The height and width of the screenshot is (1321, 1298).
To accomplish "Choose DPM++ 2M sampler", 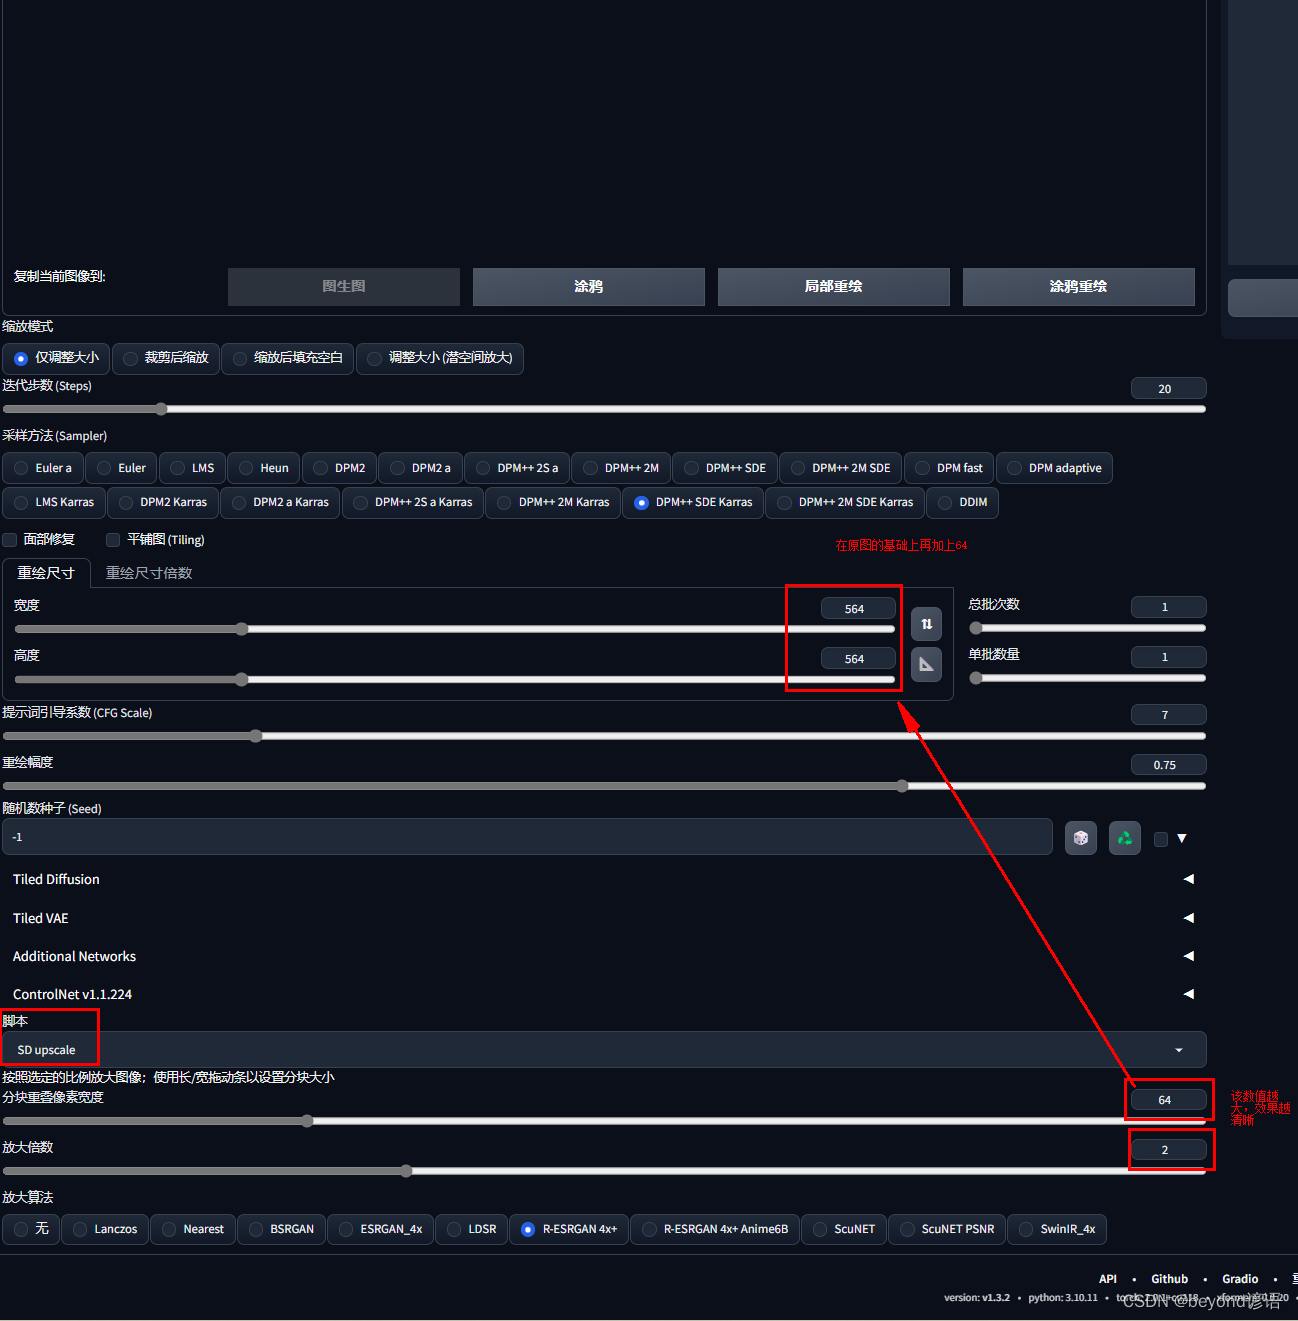I will point(621,468).
